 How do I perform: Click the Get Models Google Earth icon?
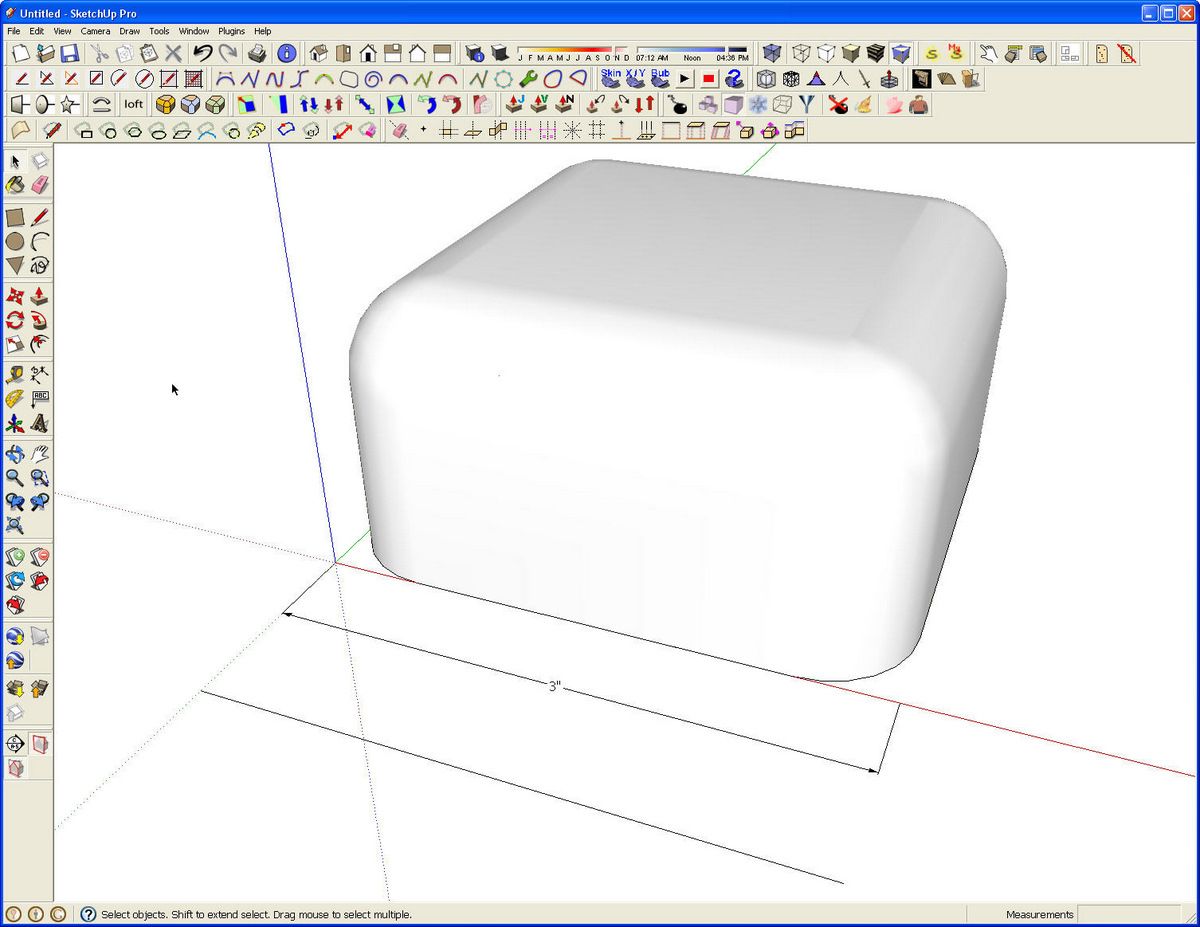point(15,636)
